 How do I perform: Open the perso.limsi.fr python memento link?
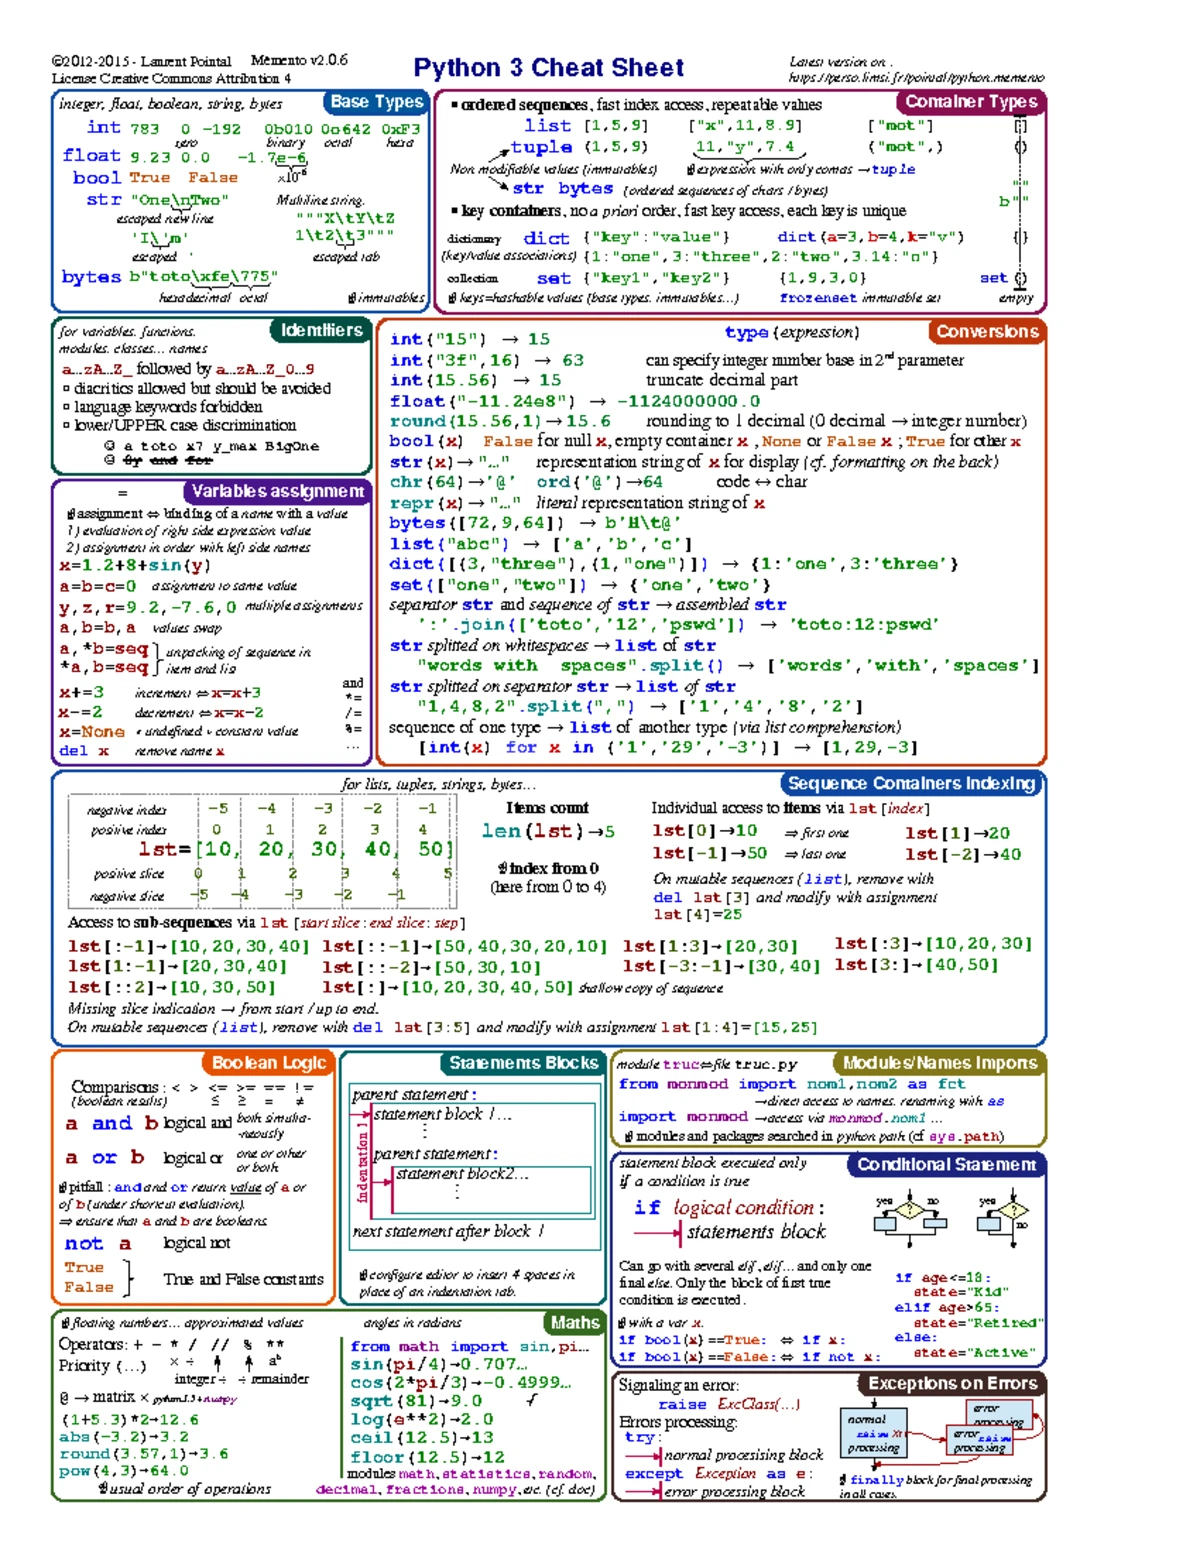(x=916, y=78)
